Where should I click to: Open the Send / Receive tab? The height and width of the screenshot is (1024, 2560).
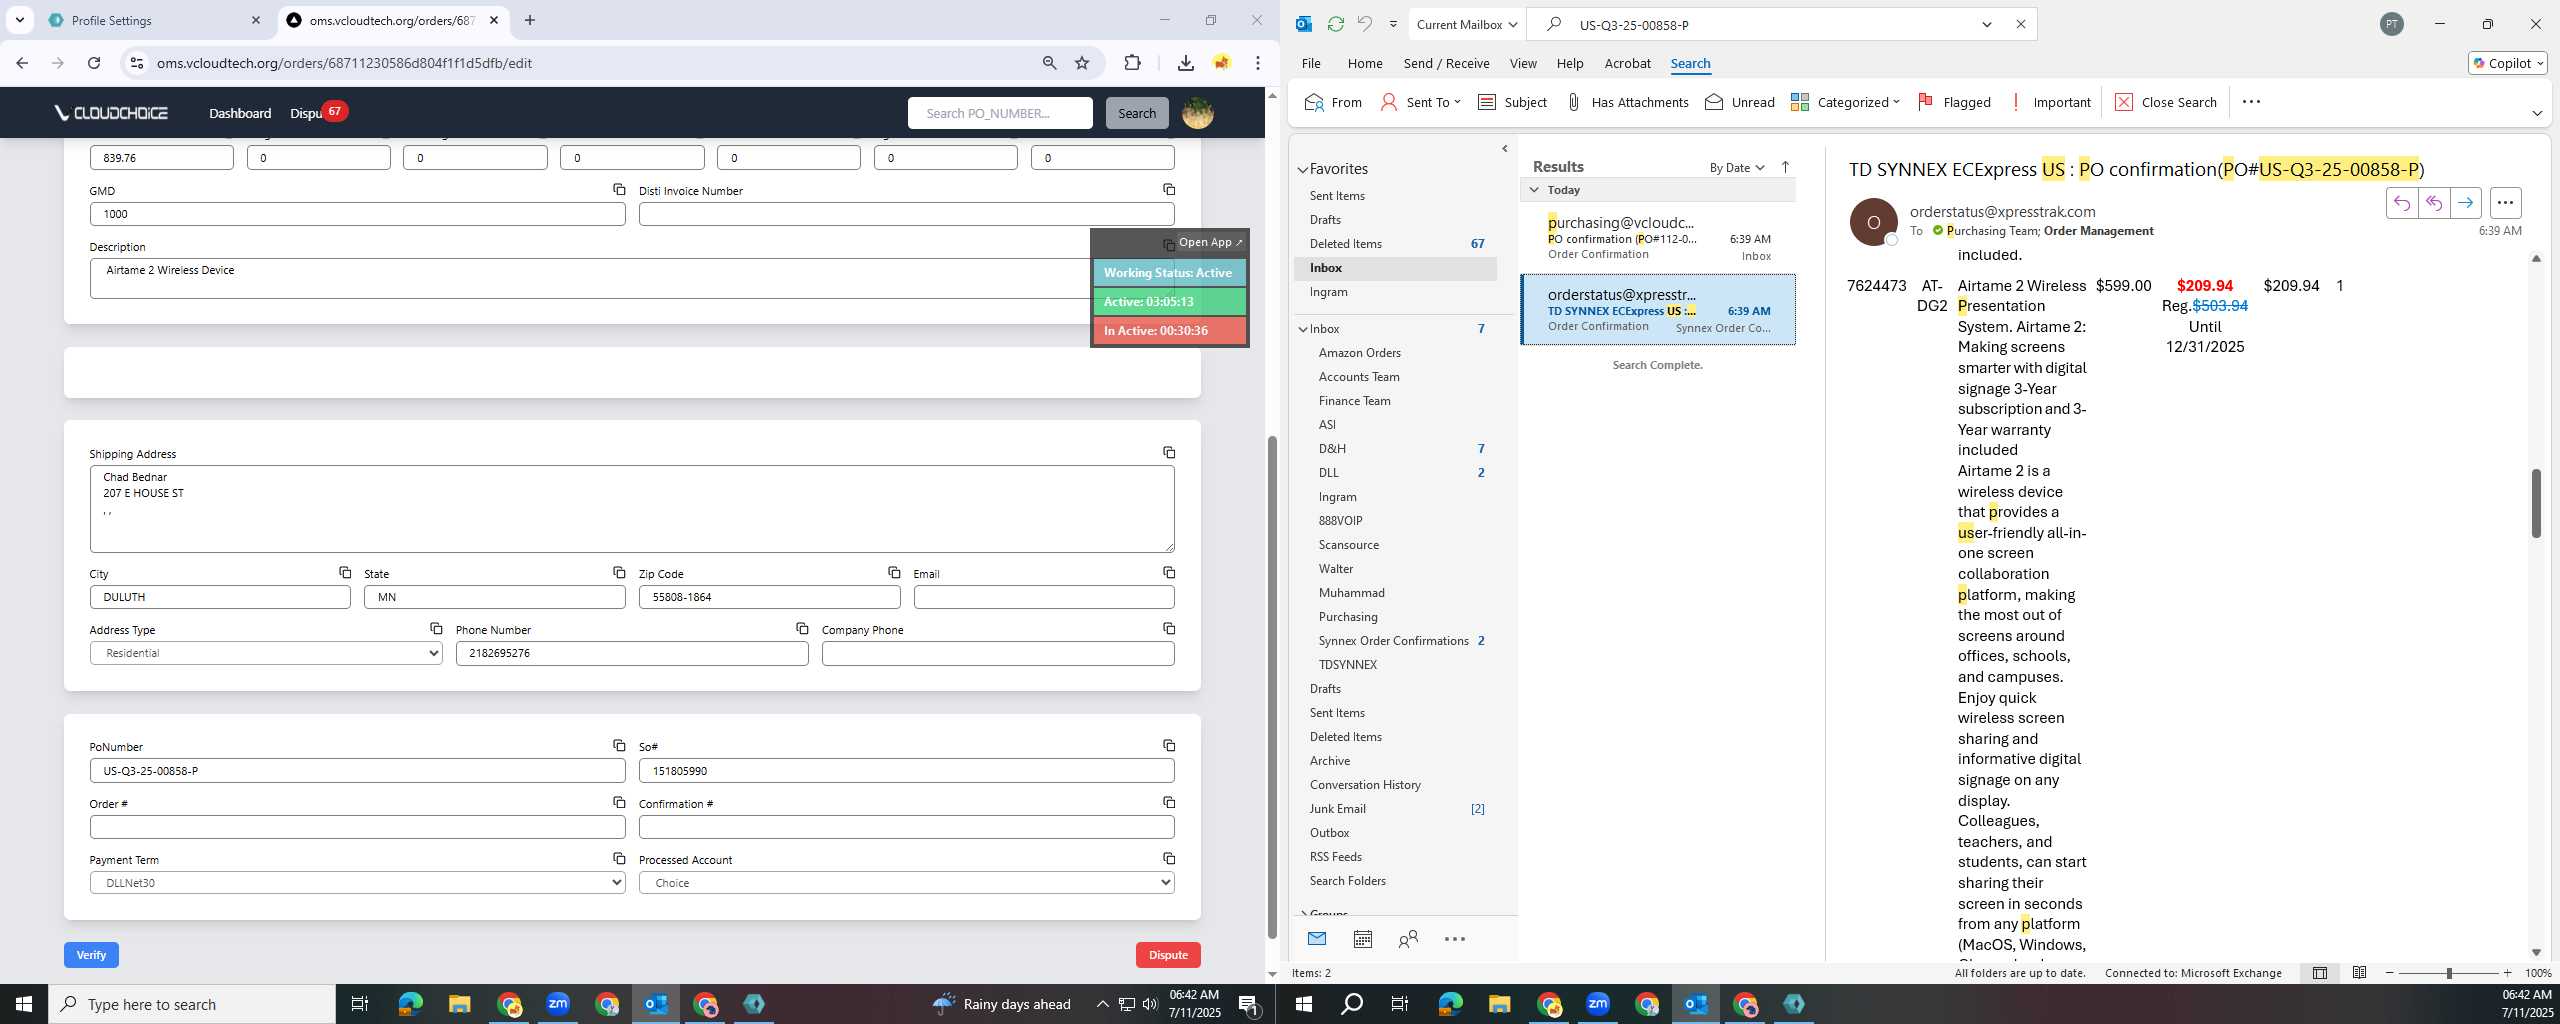click(x=1446, y=63)
